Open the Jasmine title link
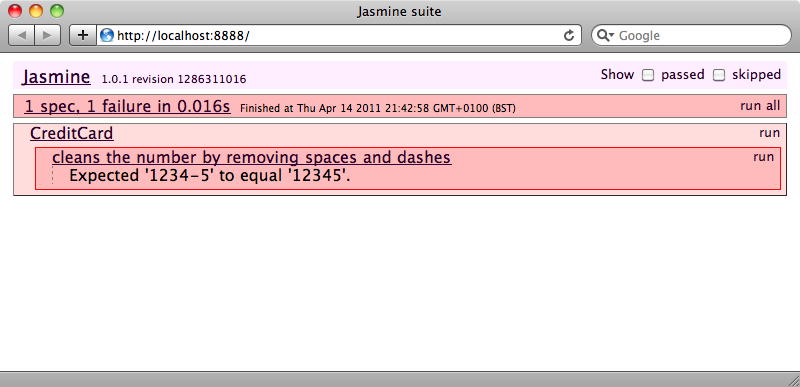 [x=56, y=77]
